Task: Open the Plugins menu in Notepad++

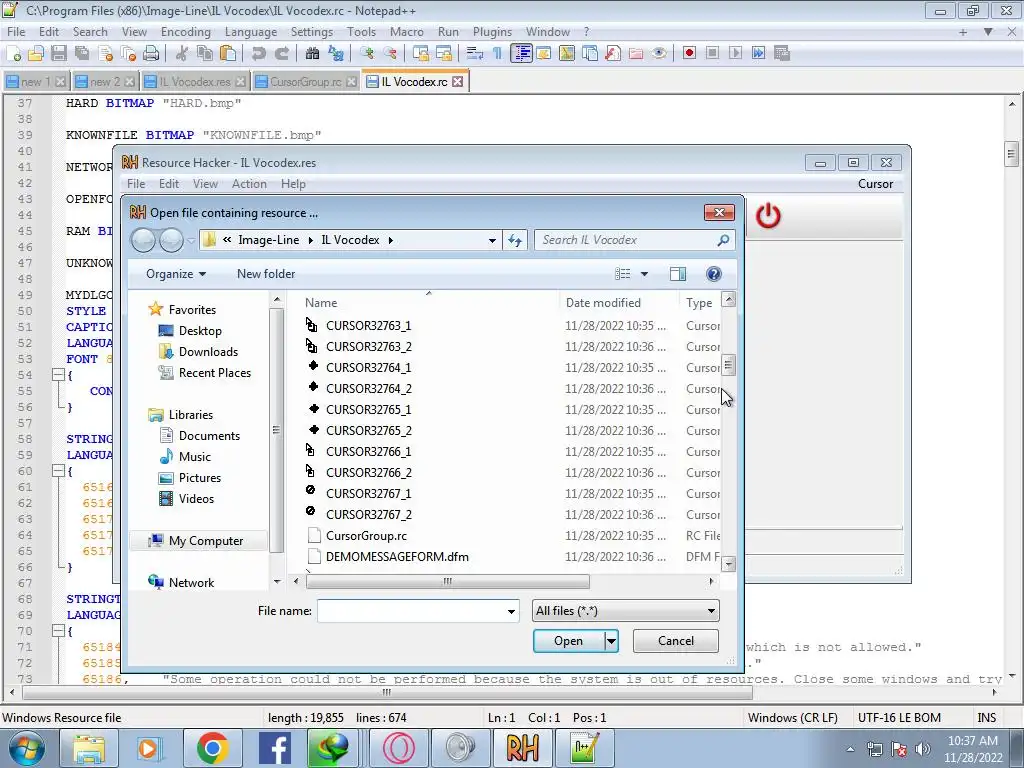Action: [x=492, y=32]
